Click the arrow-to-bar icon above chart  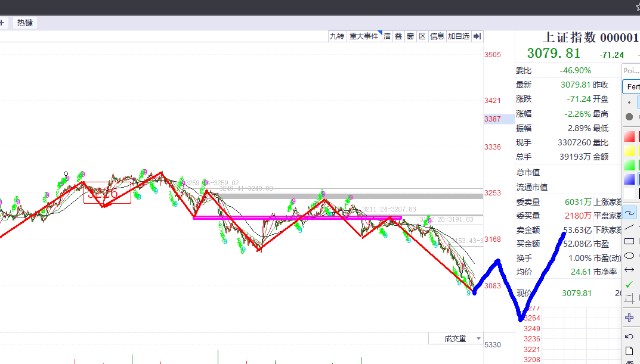click(477, 36)
